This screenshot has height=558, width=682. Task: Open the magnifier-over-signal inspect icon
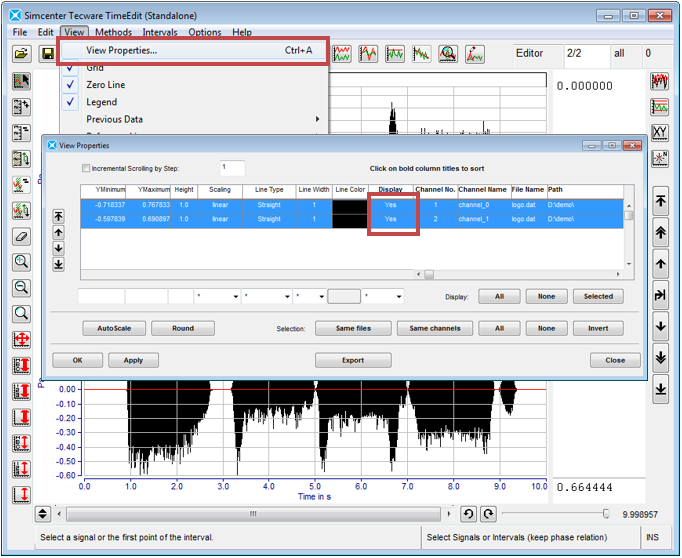coord(448,54)
